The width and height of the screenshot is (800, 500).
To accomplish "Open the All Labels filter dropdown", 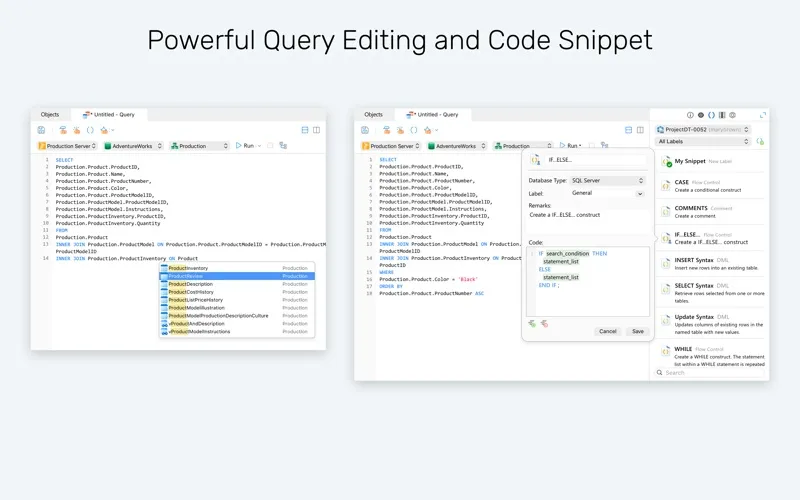I will (x=703, y=141).
